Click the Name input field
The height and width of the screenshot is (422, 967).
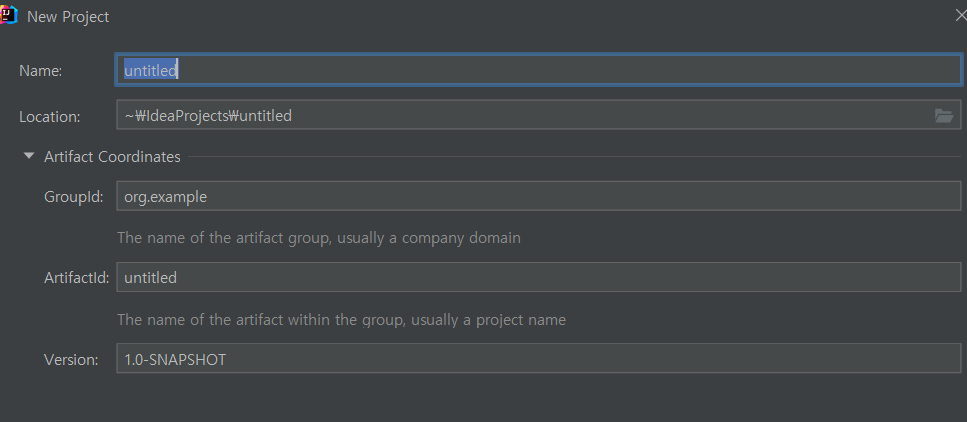coord(538,70)
